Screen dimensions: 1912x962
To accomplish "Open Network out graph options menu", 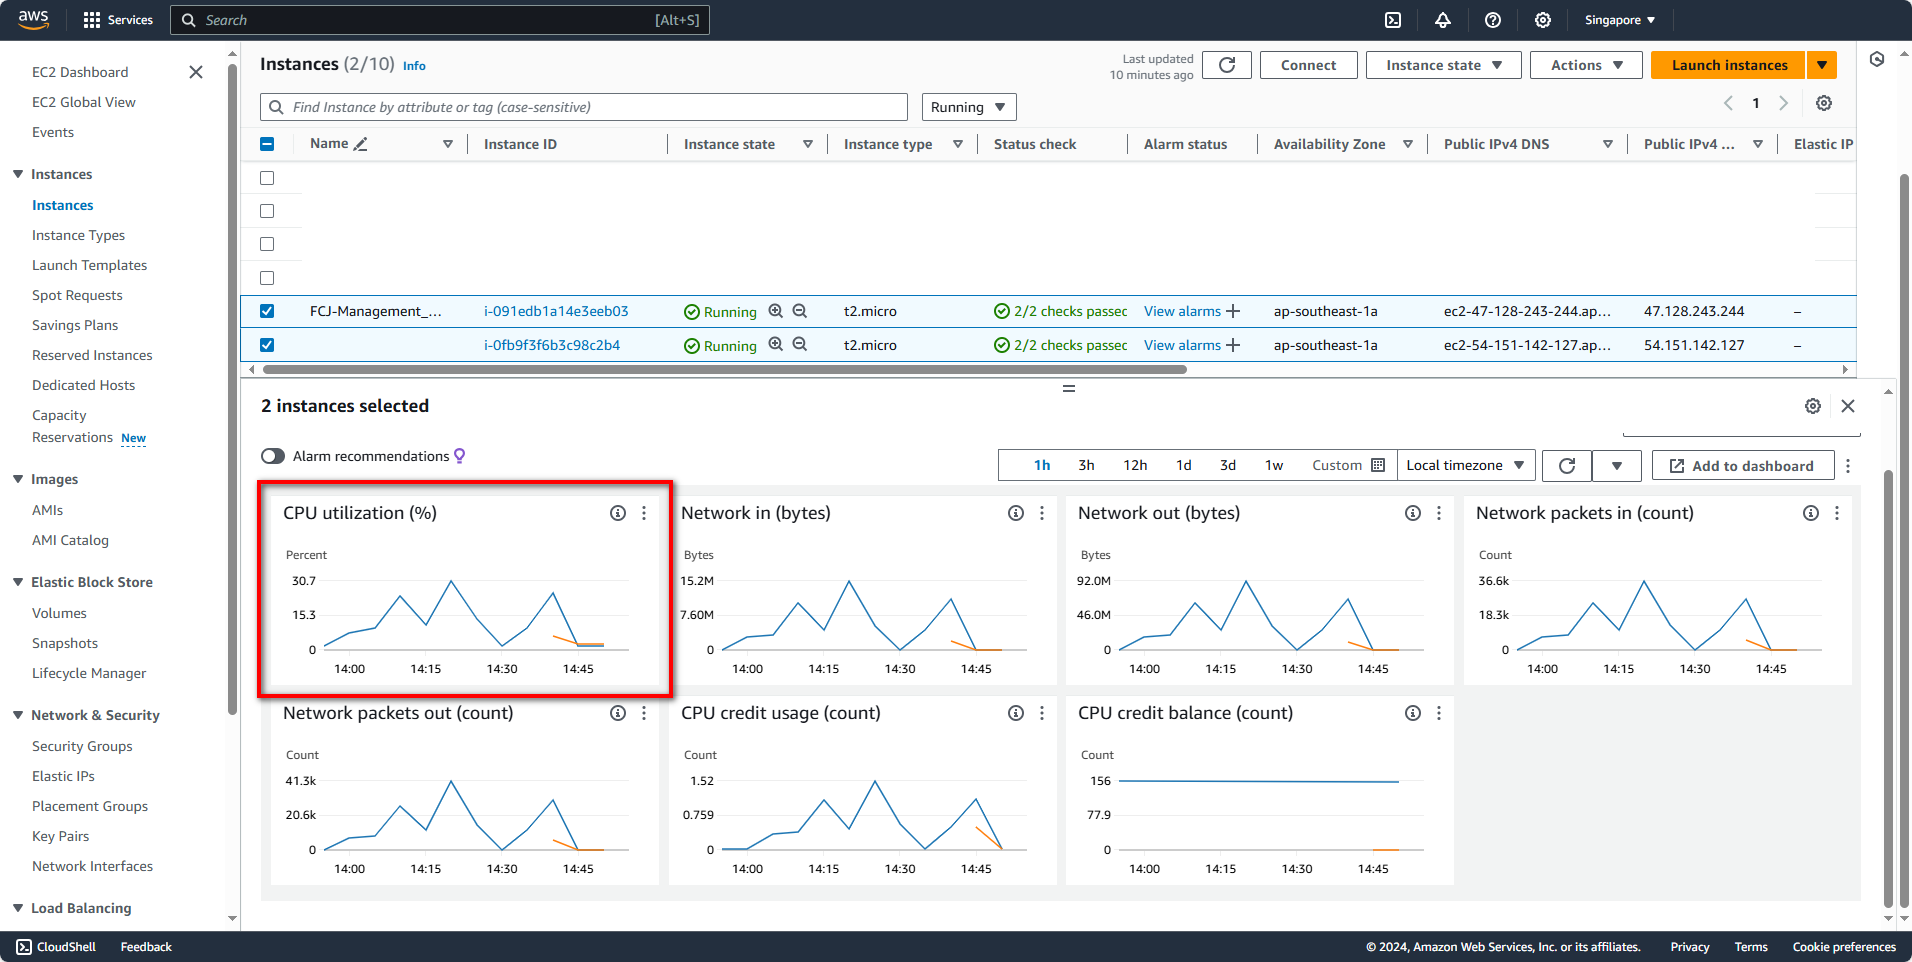I will pyautogui.click(x=1439, y=513).
